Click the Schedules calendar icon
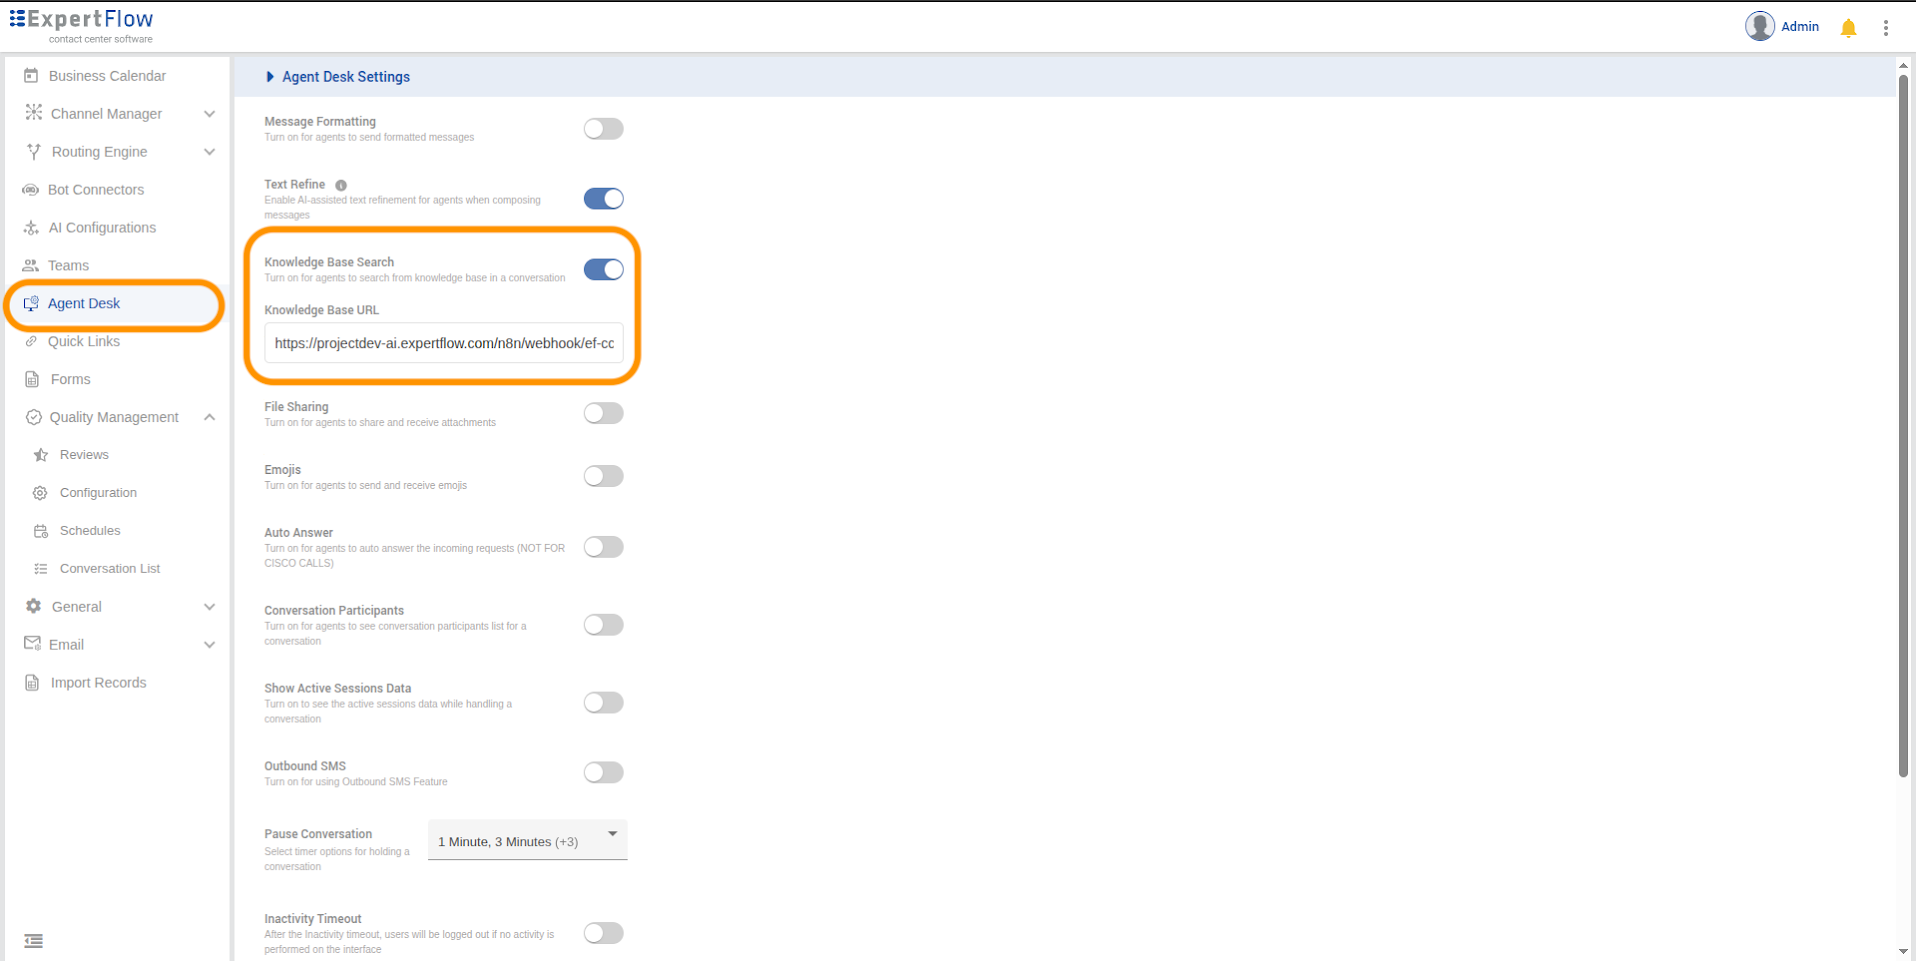The height and width of the screenshot is (961, 1916). point(41,531)
